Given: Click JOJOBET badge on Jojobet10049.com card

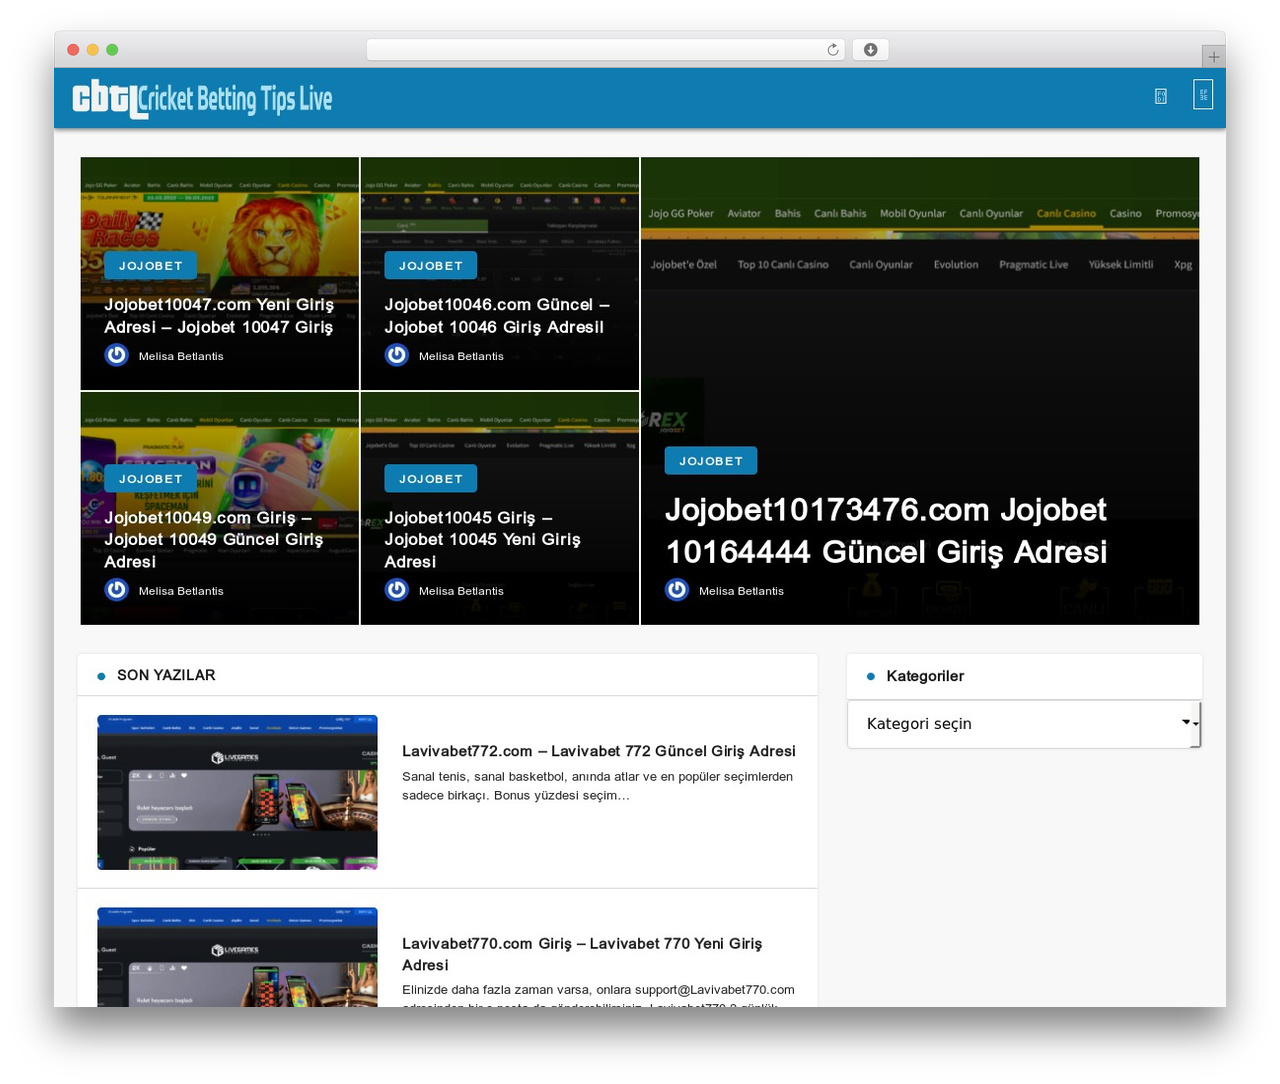Looking at the screenshot, I should coord(151,479).
